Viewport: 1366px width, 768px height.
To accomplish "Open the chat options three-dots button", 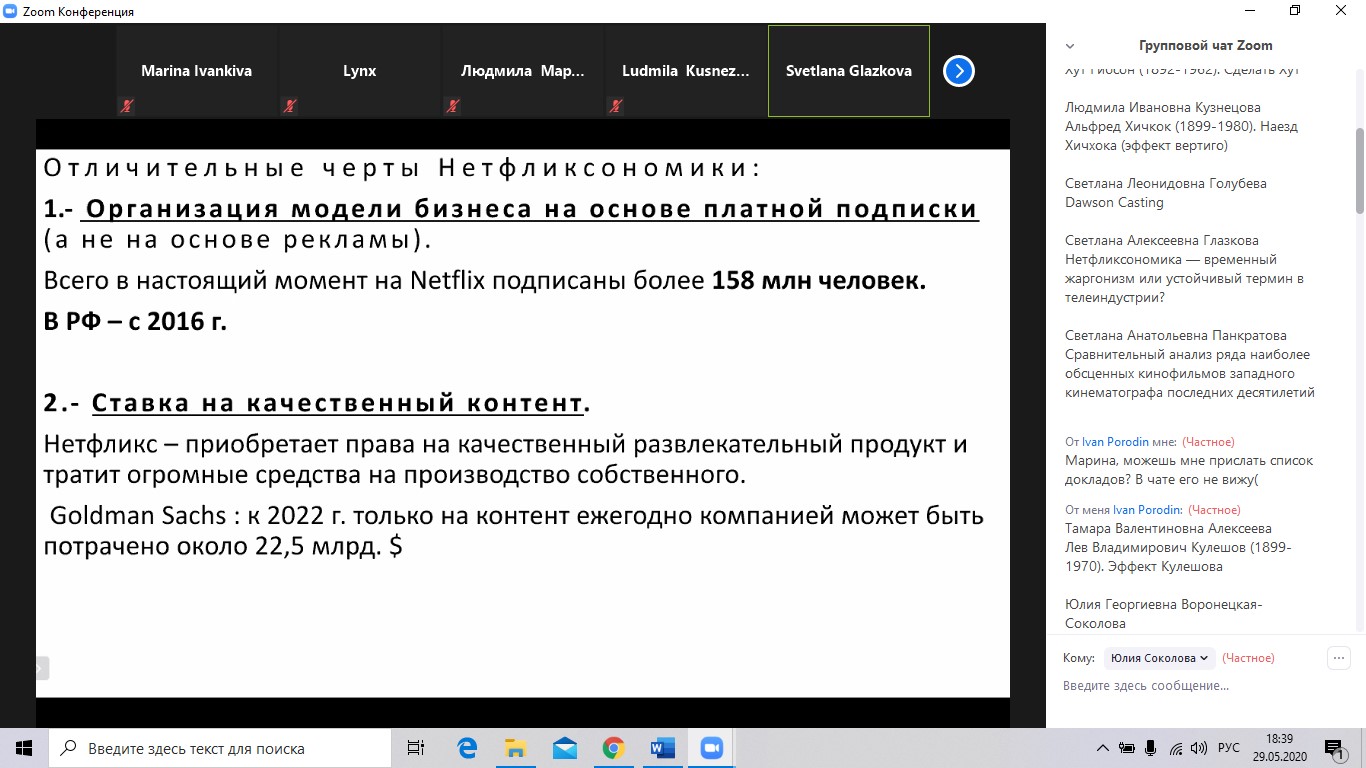I will tap(1338, 658).
